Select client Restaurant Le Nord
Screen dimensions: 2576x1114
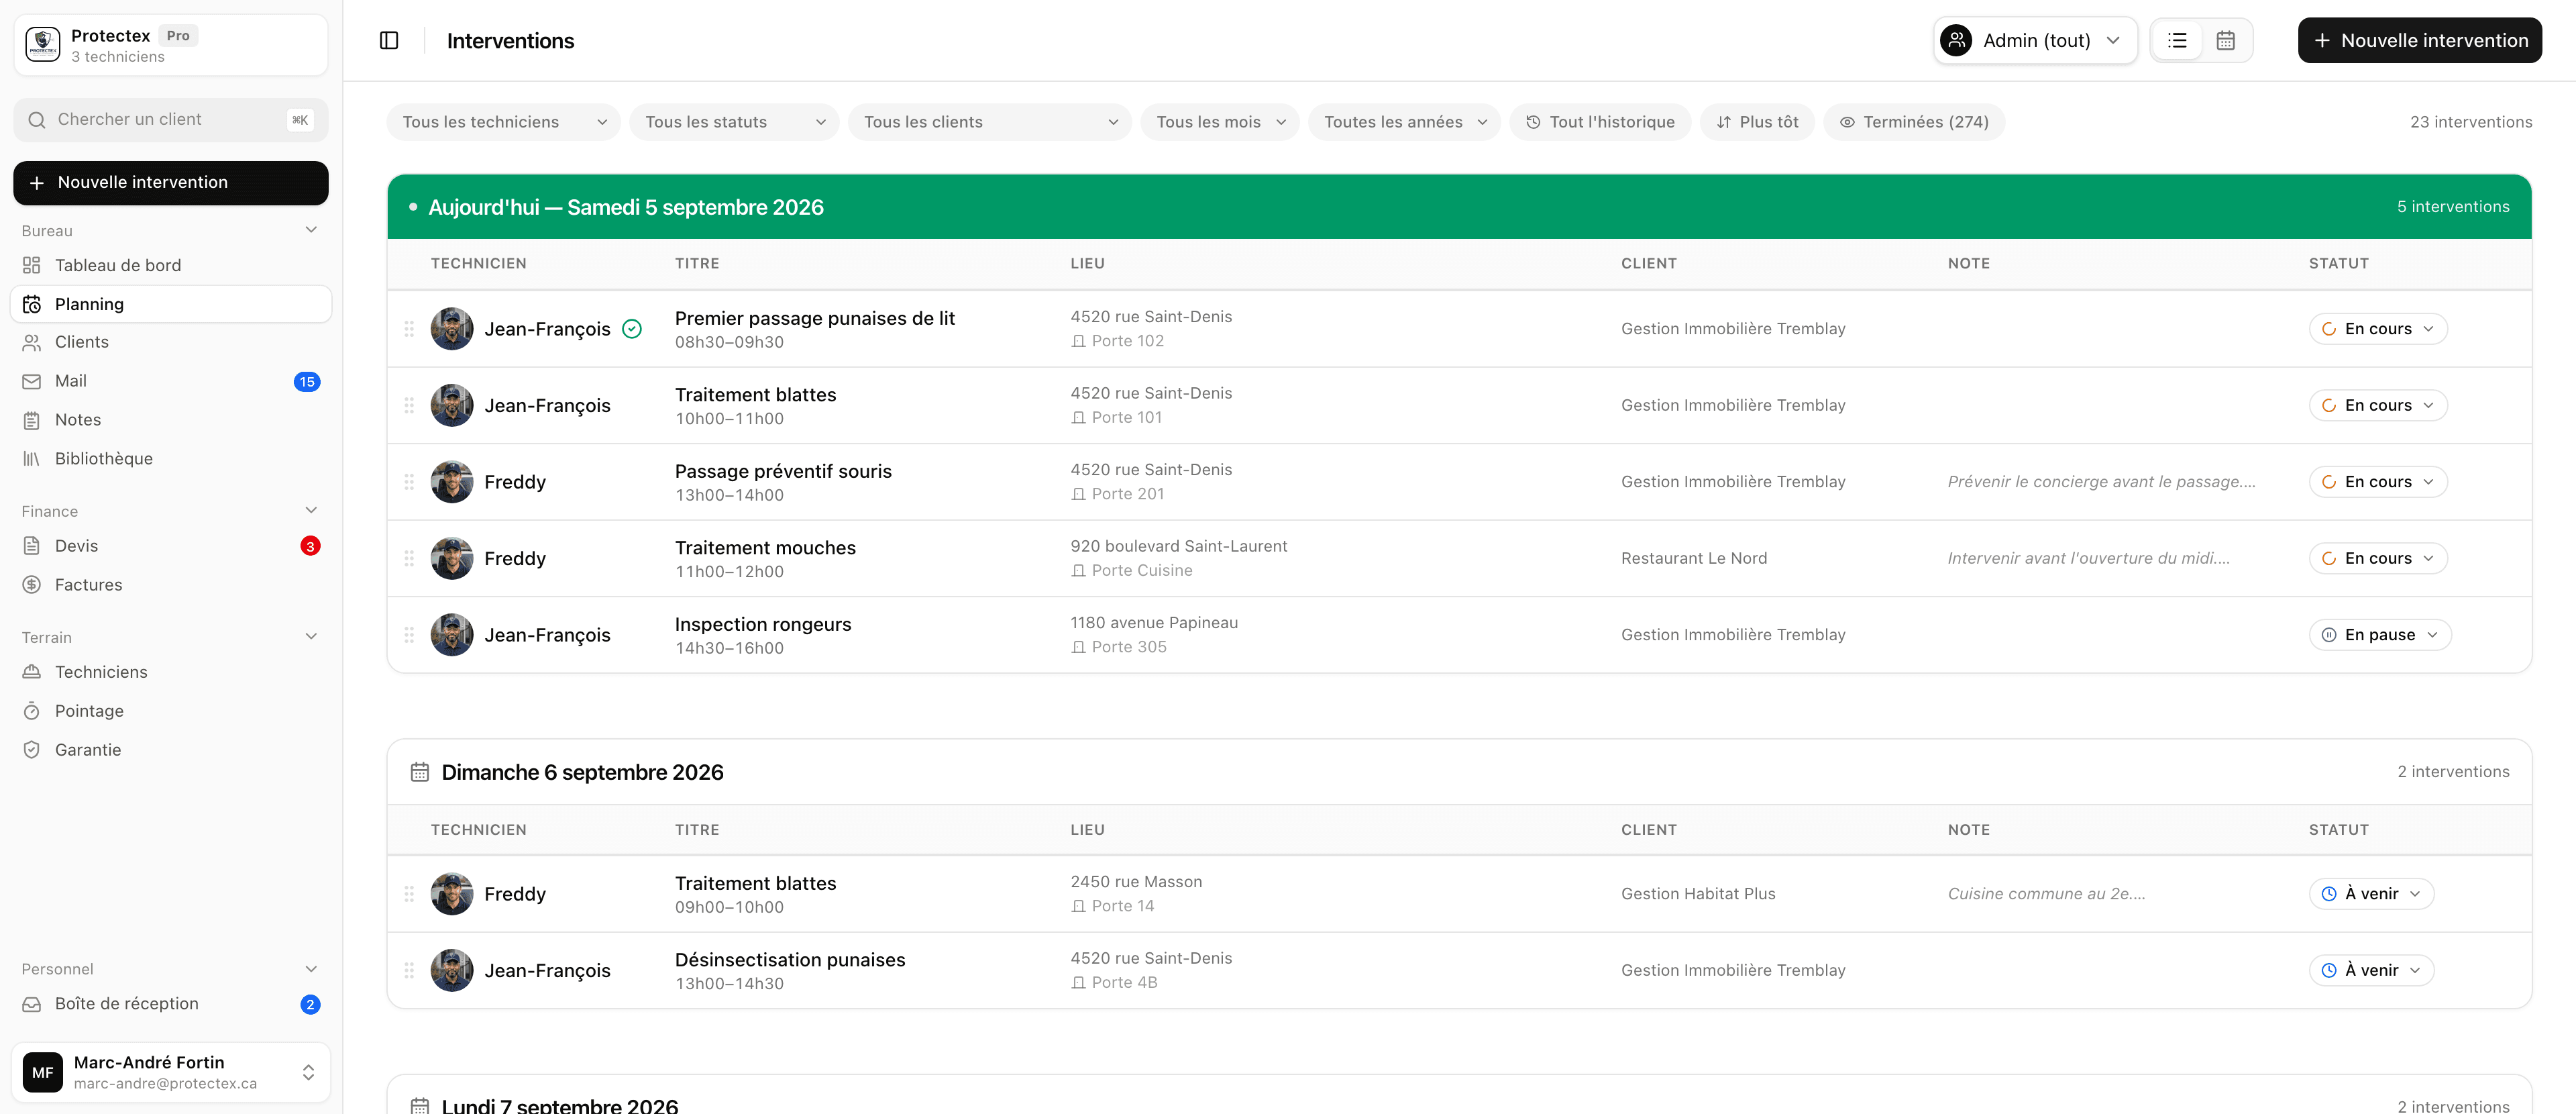tap(1694, 558)
